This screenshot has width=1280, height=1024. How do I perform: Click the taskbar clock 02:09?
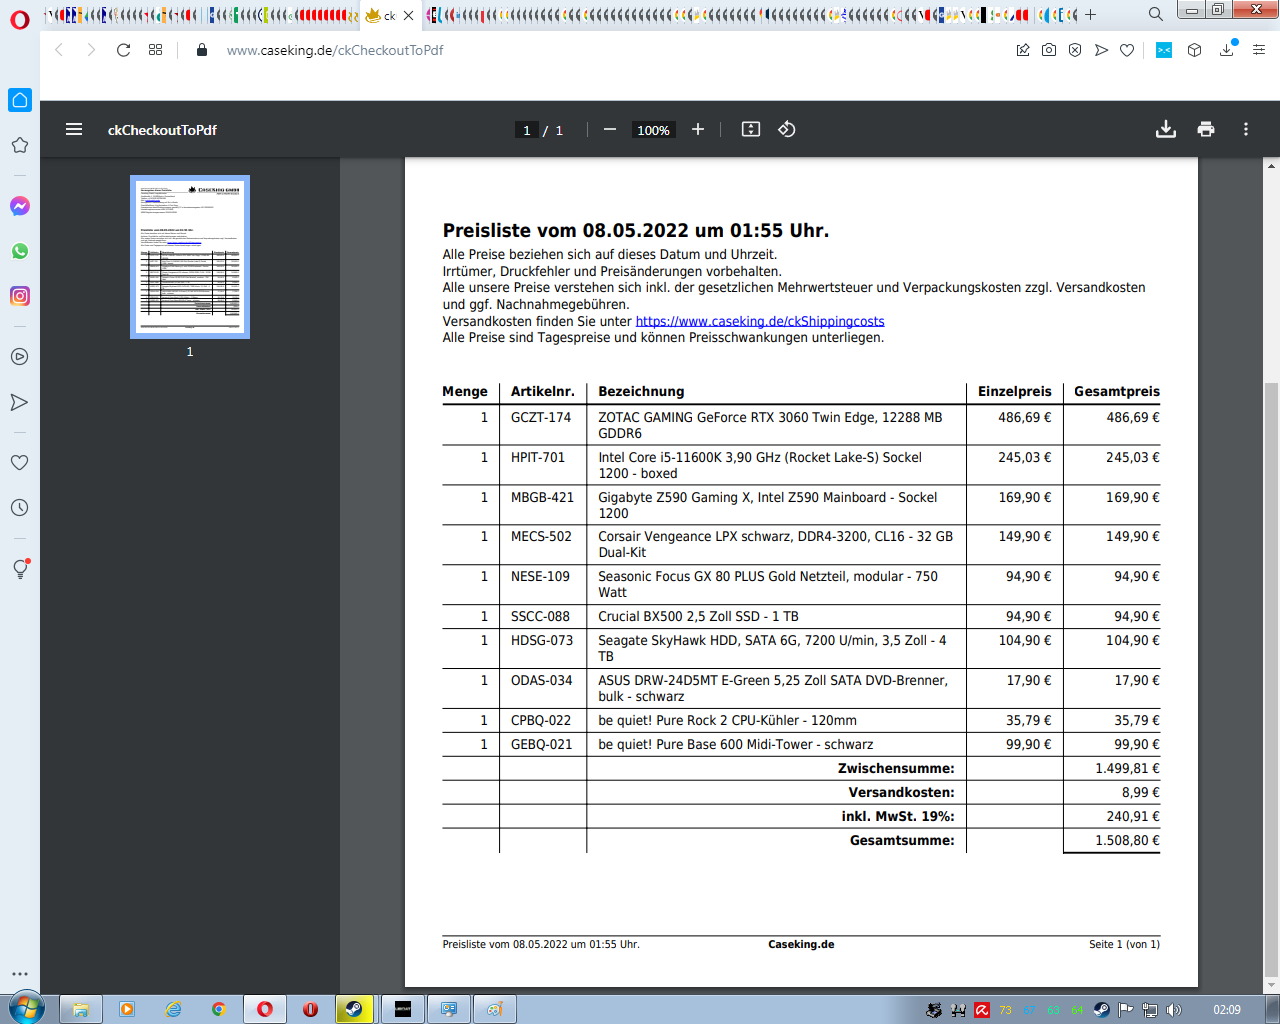pos(1227,1010)
